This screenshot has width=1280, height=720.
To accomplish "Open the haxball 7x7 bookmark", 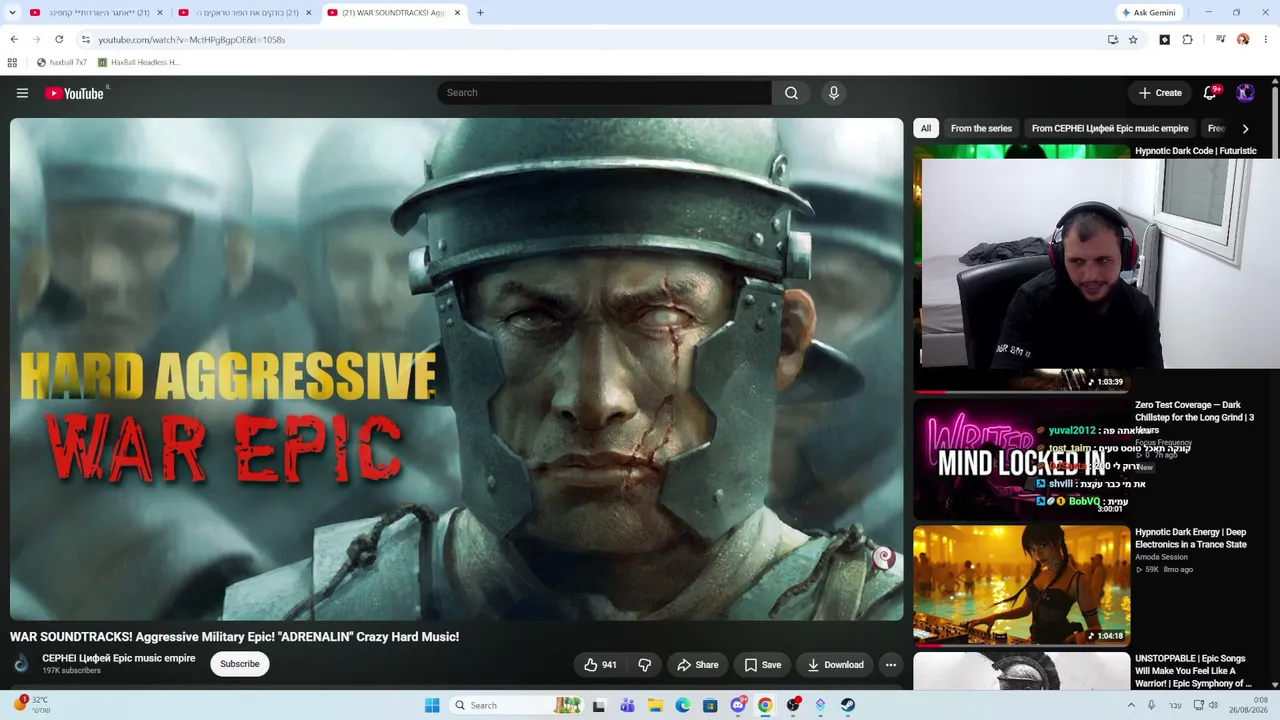I will point(62,62).
